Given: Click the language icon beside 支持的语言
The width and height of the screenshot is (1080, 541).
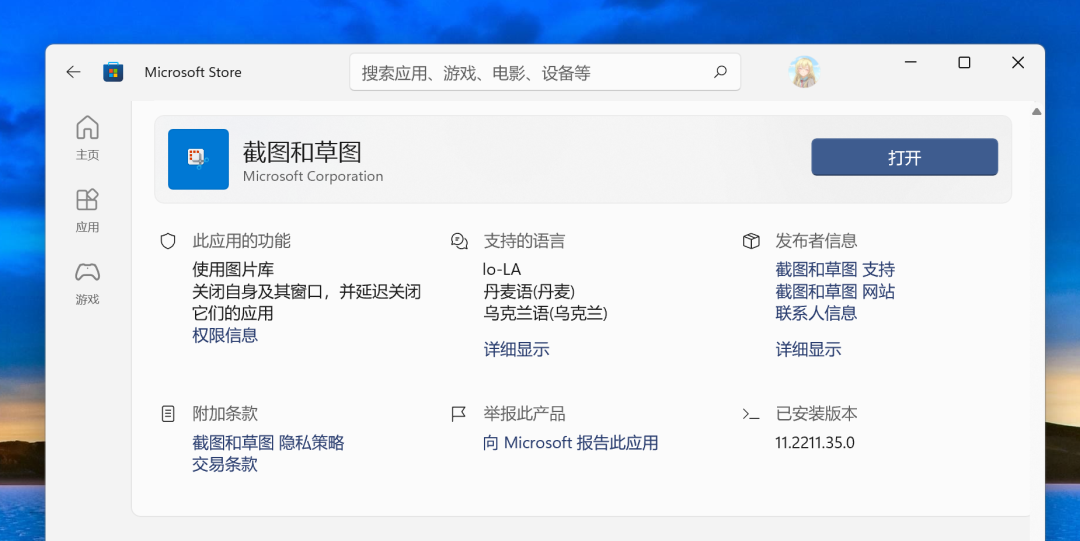Looking at the screenshot, I should pos(459,241).
